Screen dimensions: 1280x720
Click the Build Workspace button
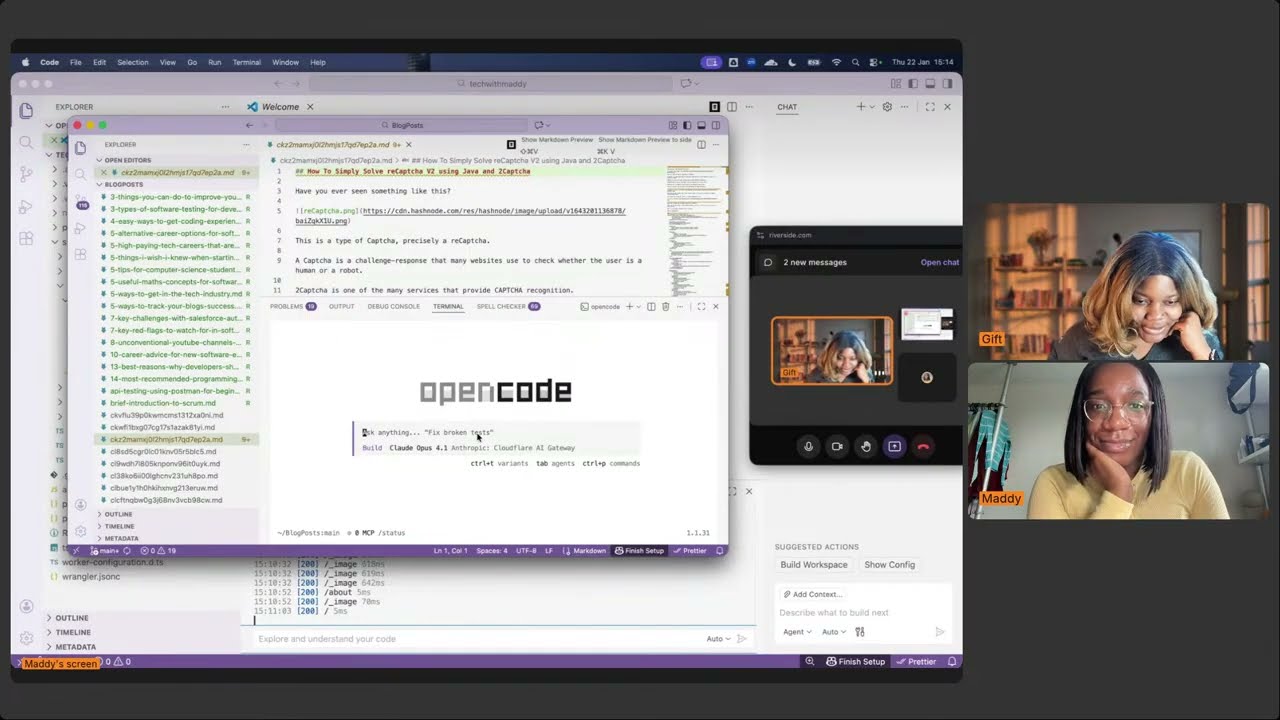[813, 564]
